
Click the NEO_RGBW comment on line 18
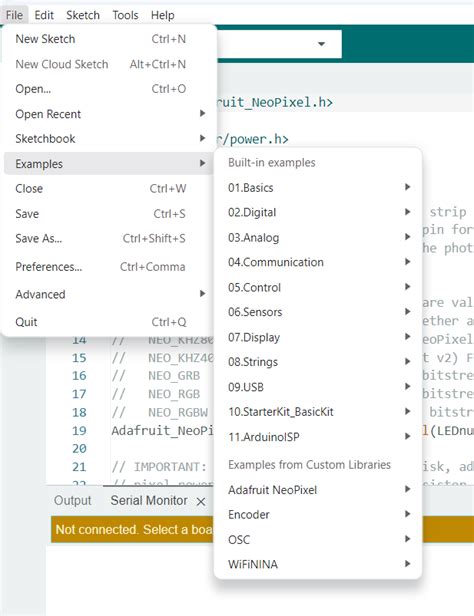(178, 412)
